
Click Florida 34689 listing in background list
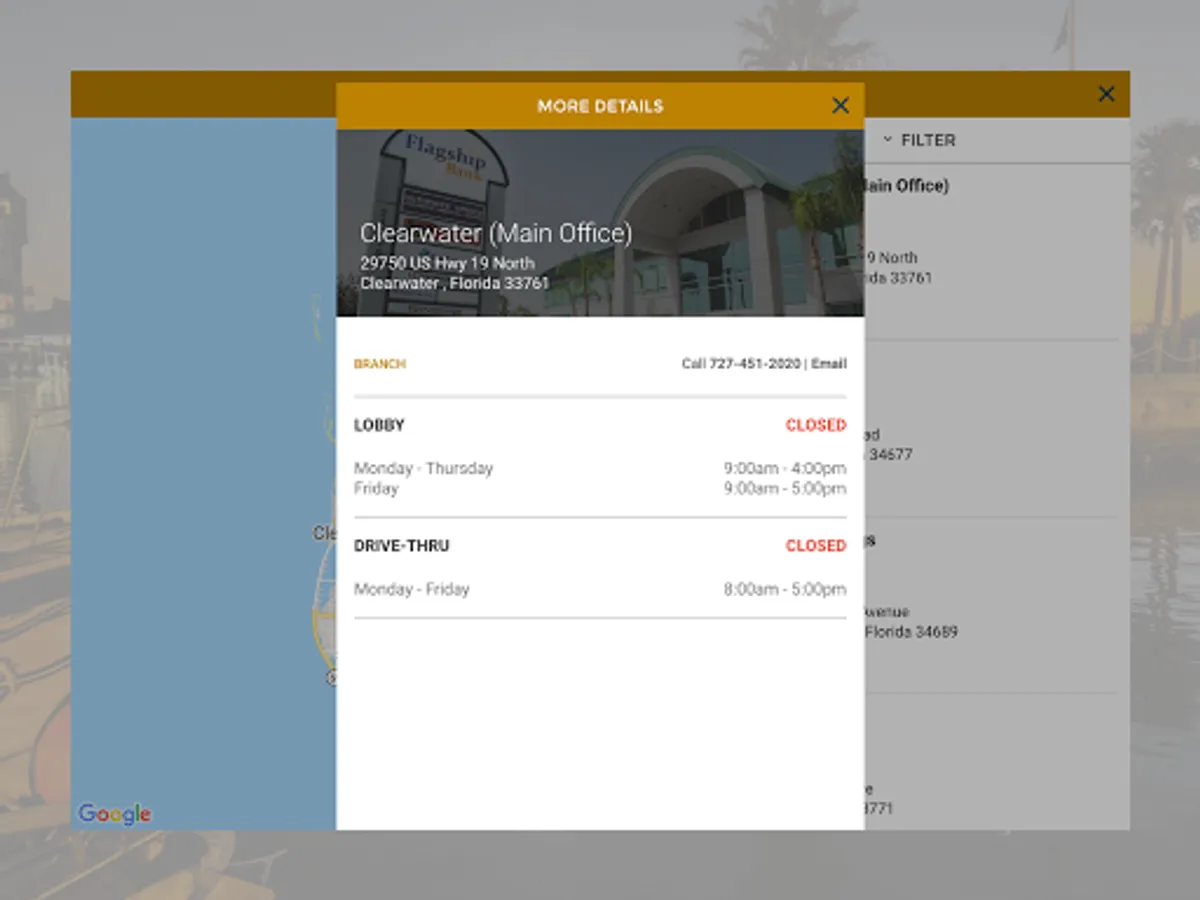(x=911, y=632)
